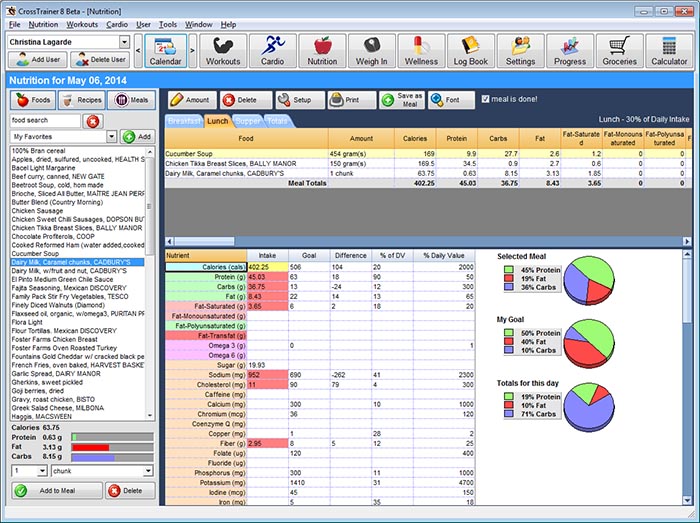
Task: Open the Weigh In scale icon
Action: [x=371, y=51]
